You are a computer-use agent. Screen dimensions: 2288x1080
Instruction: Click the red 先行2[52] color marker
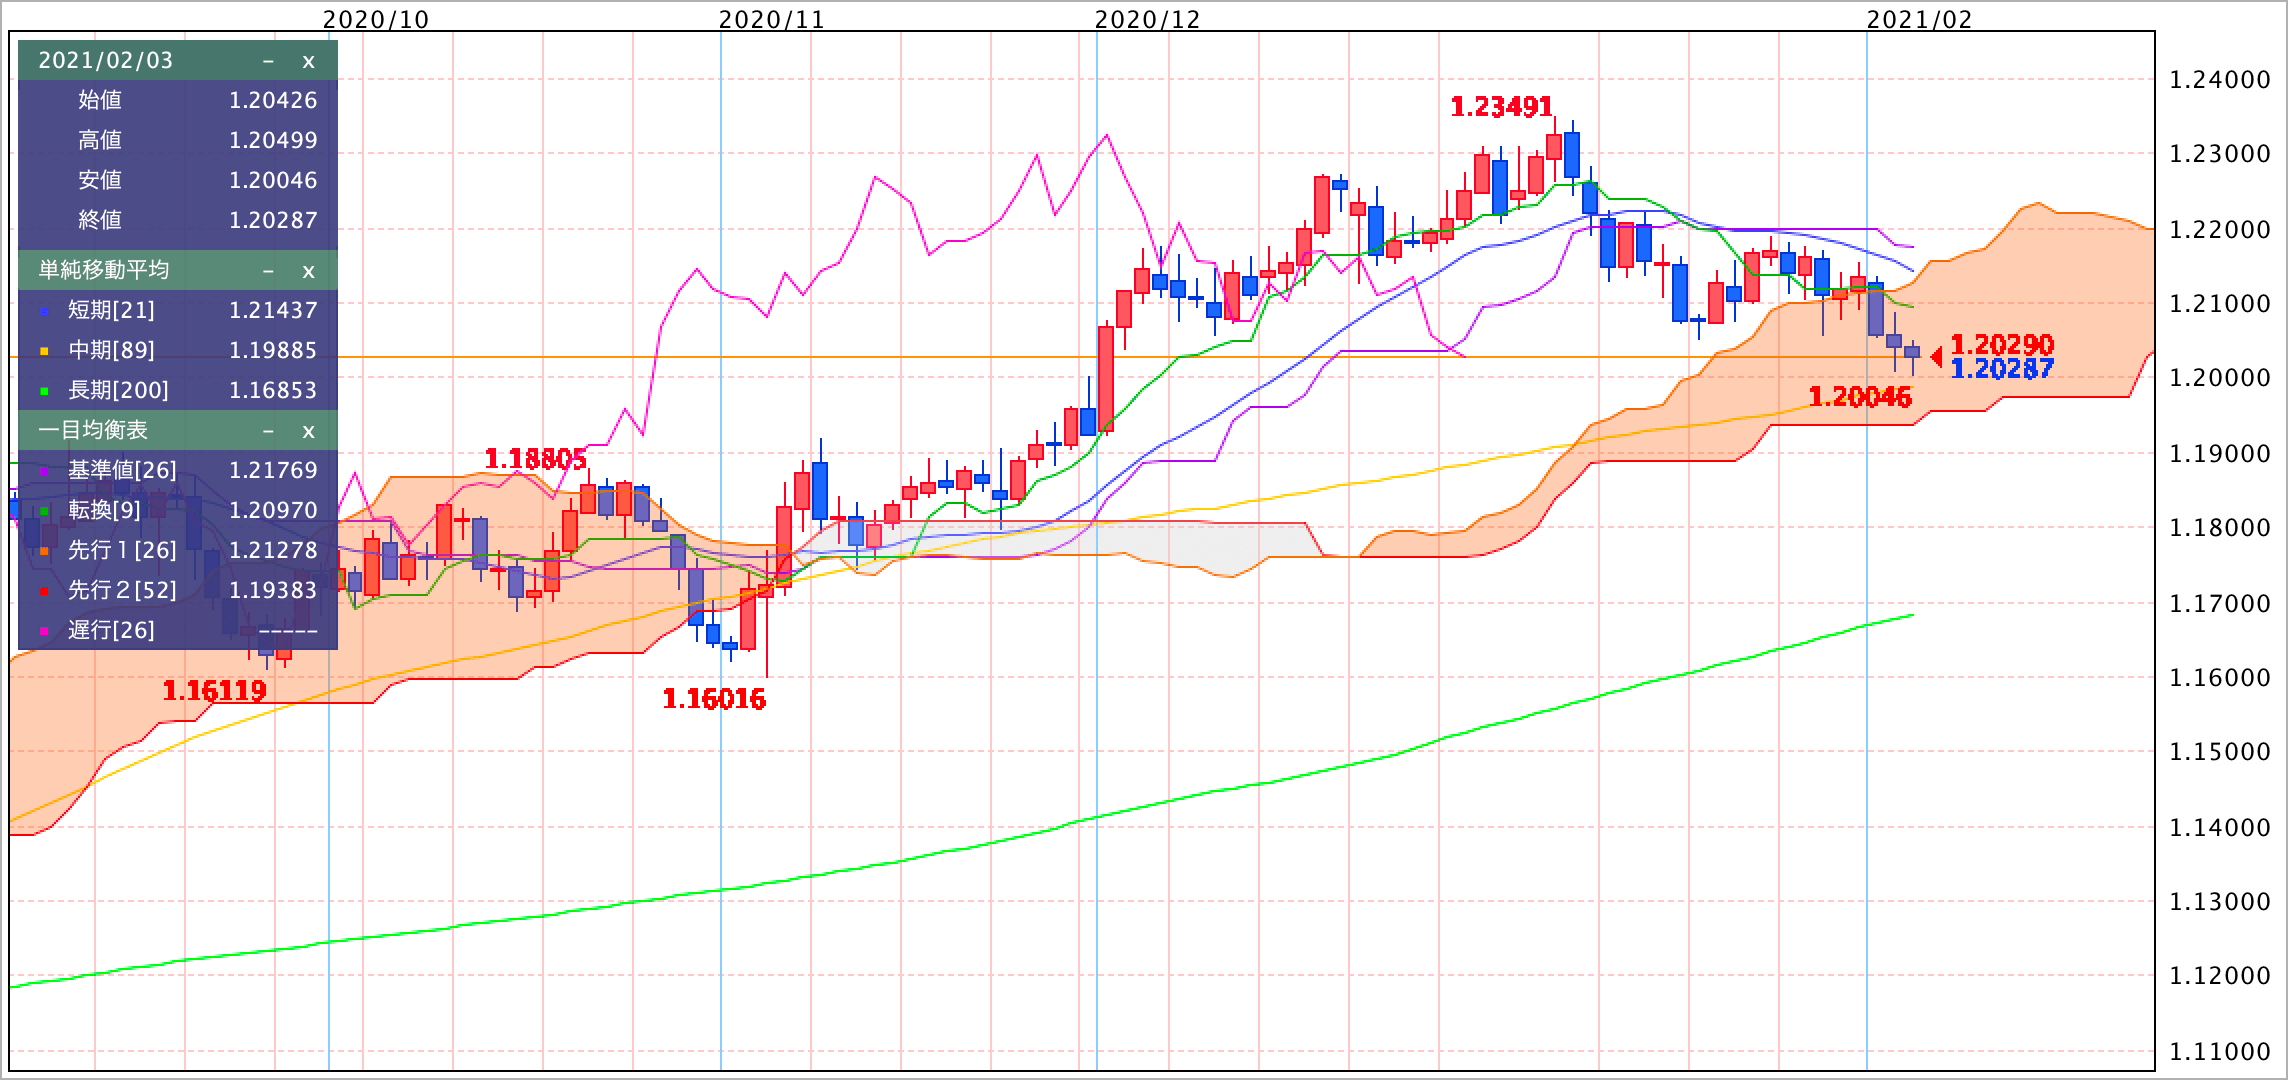coord(44,592)
